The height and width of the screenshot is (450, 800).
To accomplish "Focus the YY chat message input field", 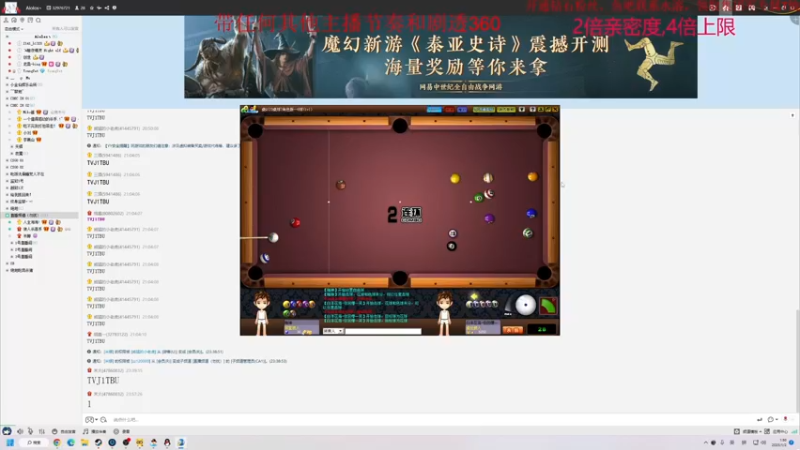I will point(429,419).
